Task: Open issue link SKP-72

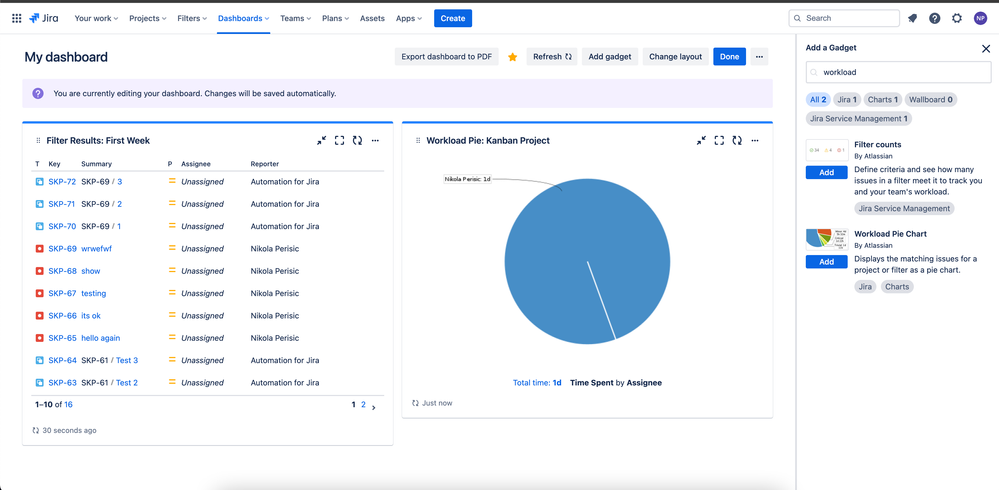Action: pos(62,182)
